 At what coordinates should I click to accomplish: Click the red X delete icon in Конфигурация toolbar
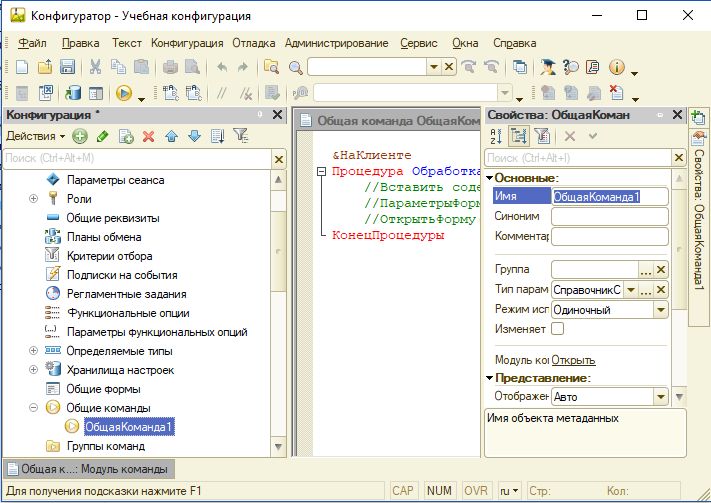[148, 136]
